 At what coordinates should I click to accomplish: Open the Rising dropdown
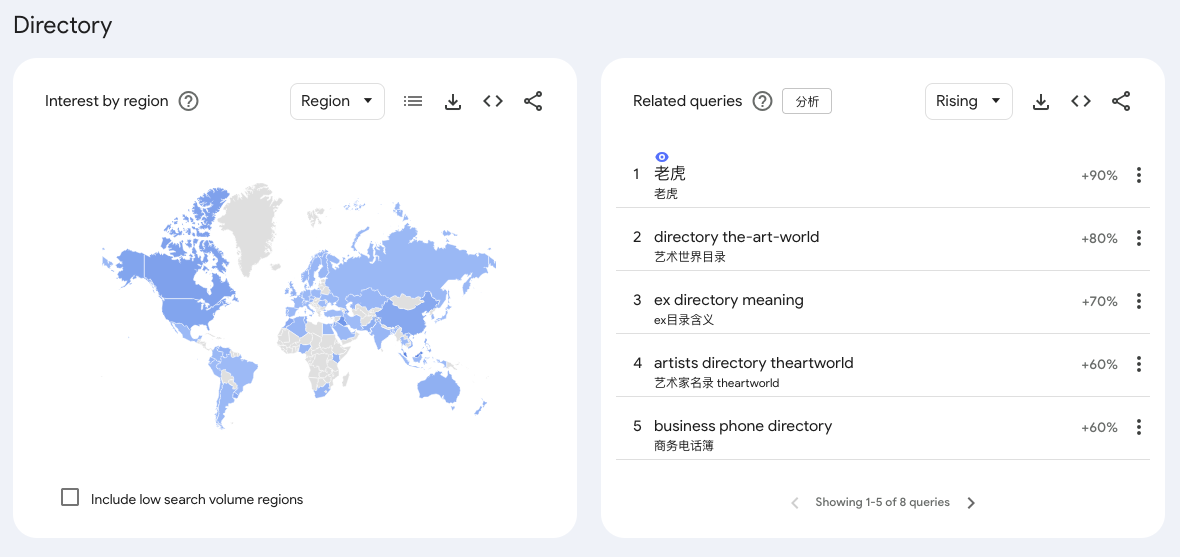[x=969, y=101]
